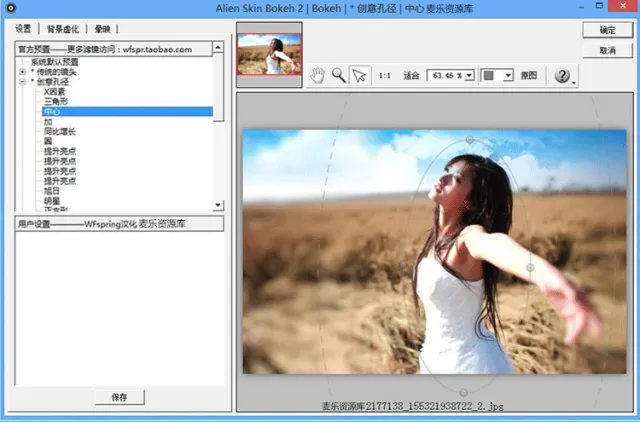This screenshot has width=640, height=422.
Task: Set preview zoom to 1:1
Action: pyautogui.click(x=384, y=76)
